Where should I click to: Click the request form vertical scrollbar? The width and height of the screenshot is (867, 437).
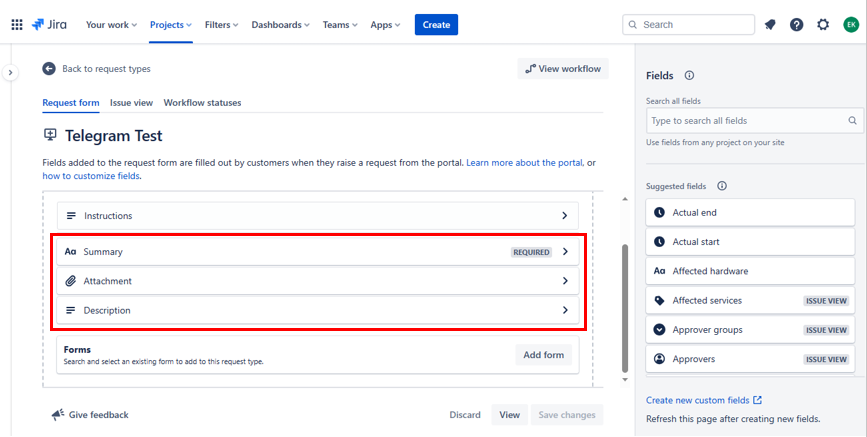[x=625, y=300]
